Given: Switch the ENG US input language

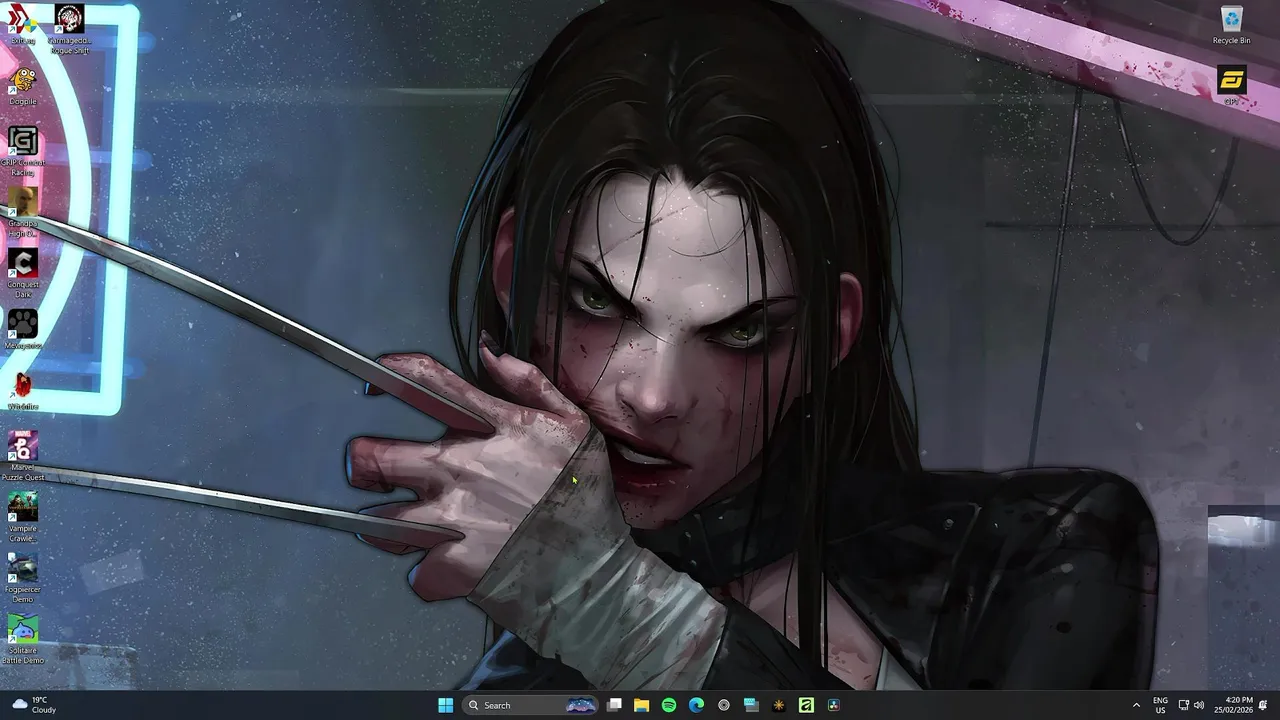Looking at the screenshot, I should [x=1160, y=705].
